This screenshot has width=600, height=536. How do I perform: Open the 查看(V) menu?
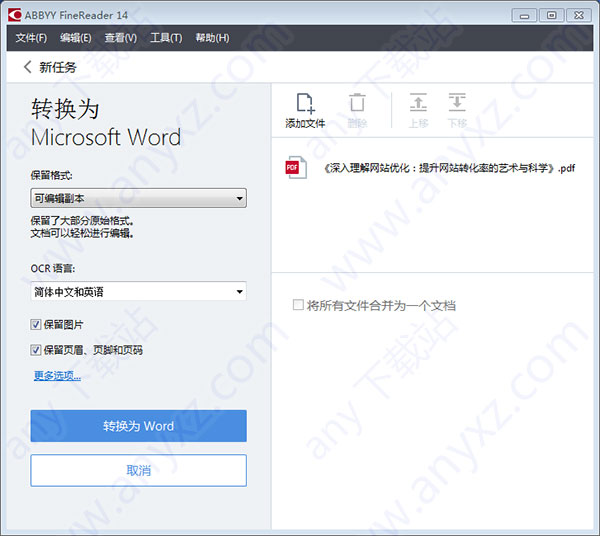point(121,38)
